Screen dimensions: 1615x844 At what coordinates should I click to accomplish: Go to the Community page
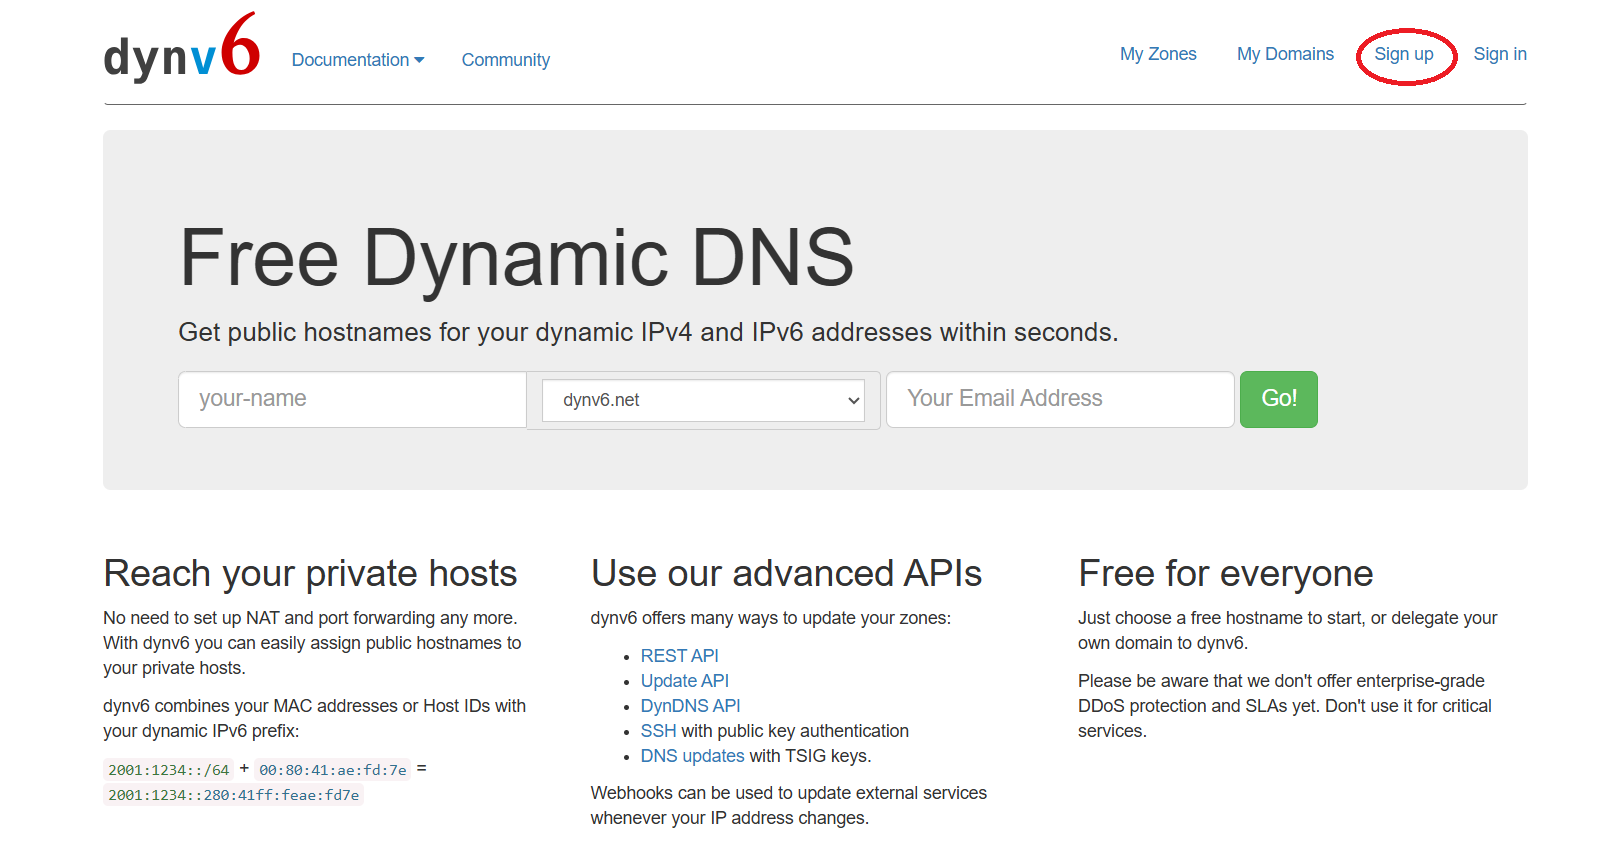(505, 60)
